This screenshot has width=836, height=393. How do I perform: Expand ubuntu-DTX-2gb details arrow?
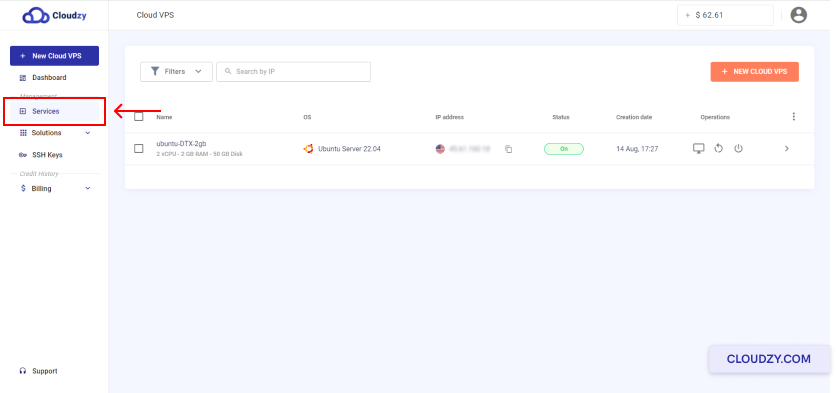786,149
